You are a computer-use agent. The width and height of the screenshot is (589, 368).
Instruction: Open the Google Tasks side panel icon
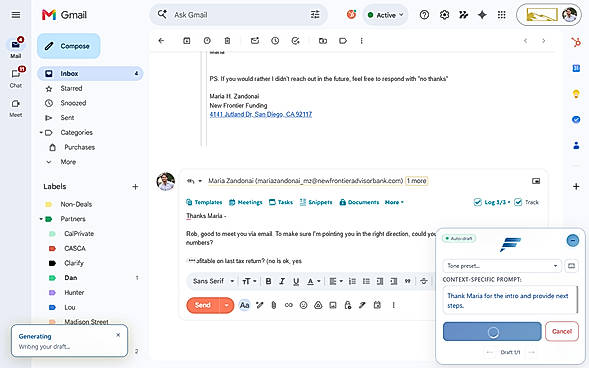tap(576, 119)
